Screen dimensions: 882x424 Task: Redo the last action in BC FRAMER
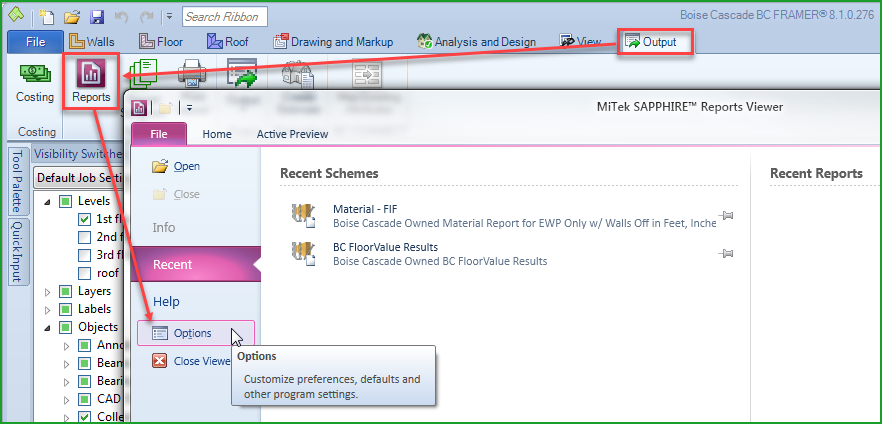[x=147, y=17]
